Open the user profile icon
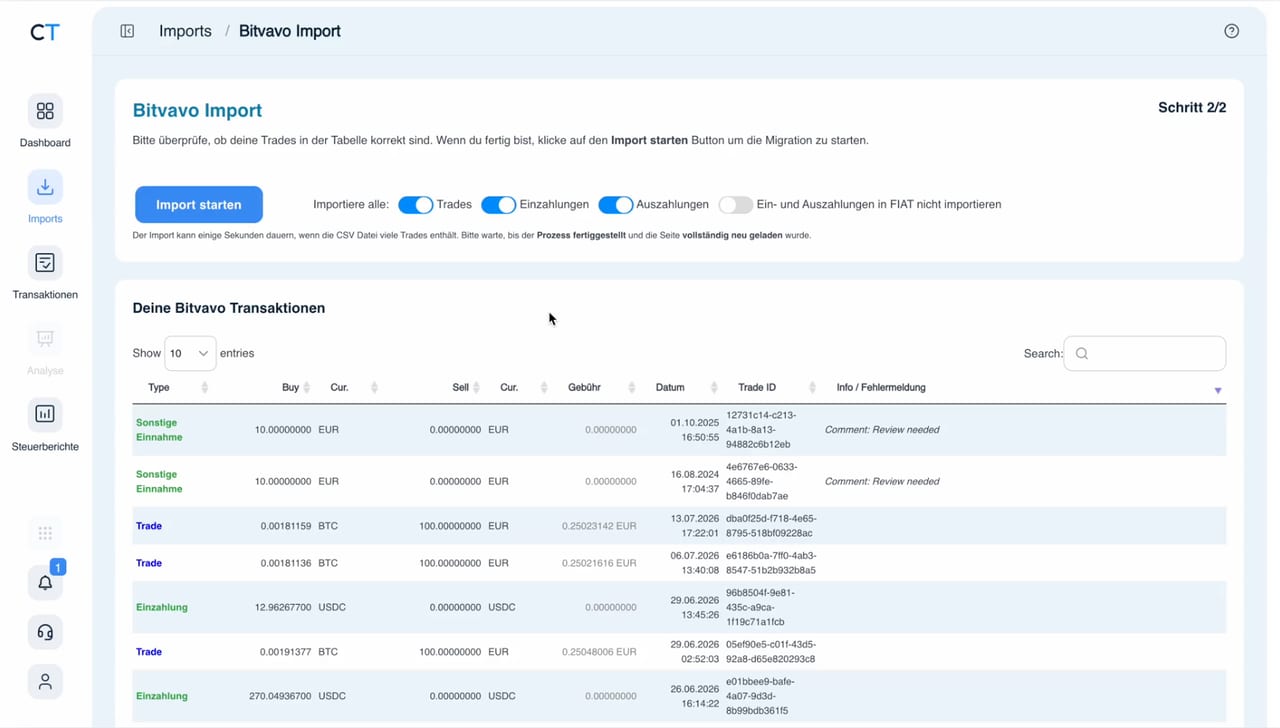The width and height of the screenshot is (1280, 728). pyautogui.click(x=45, y=681)
